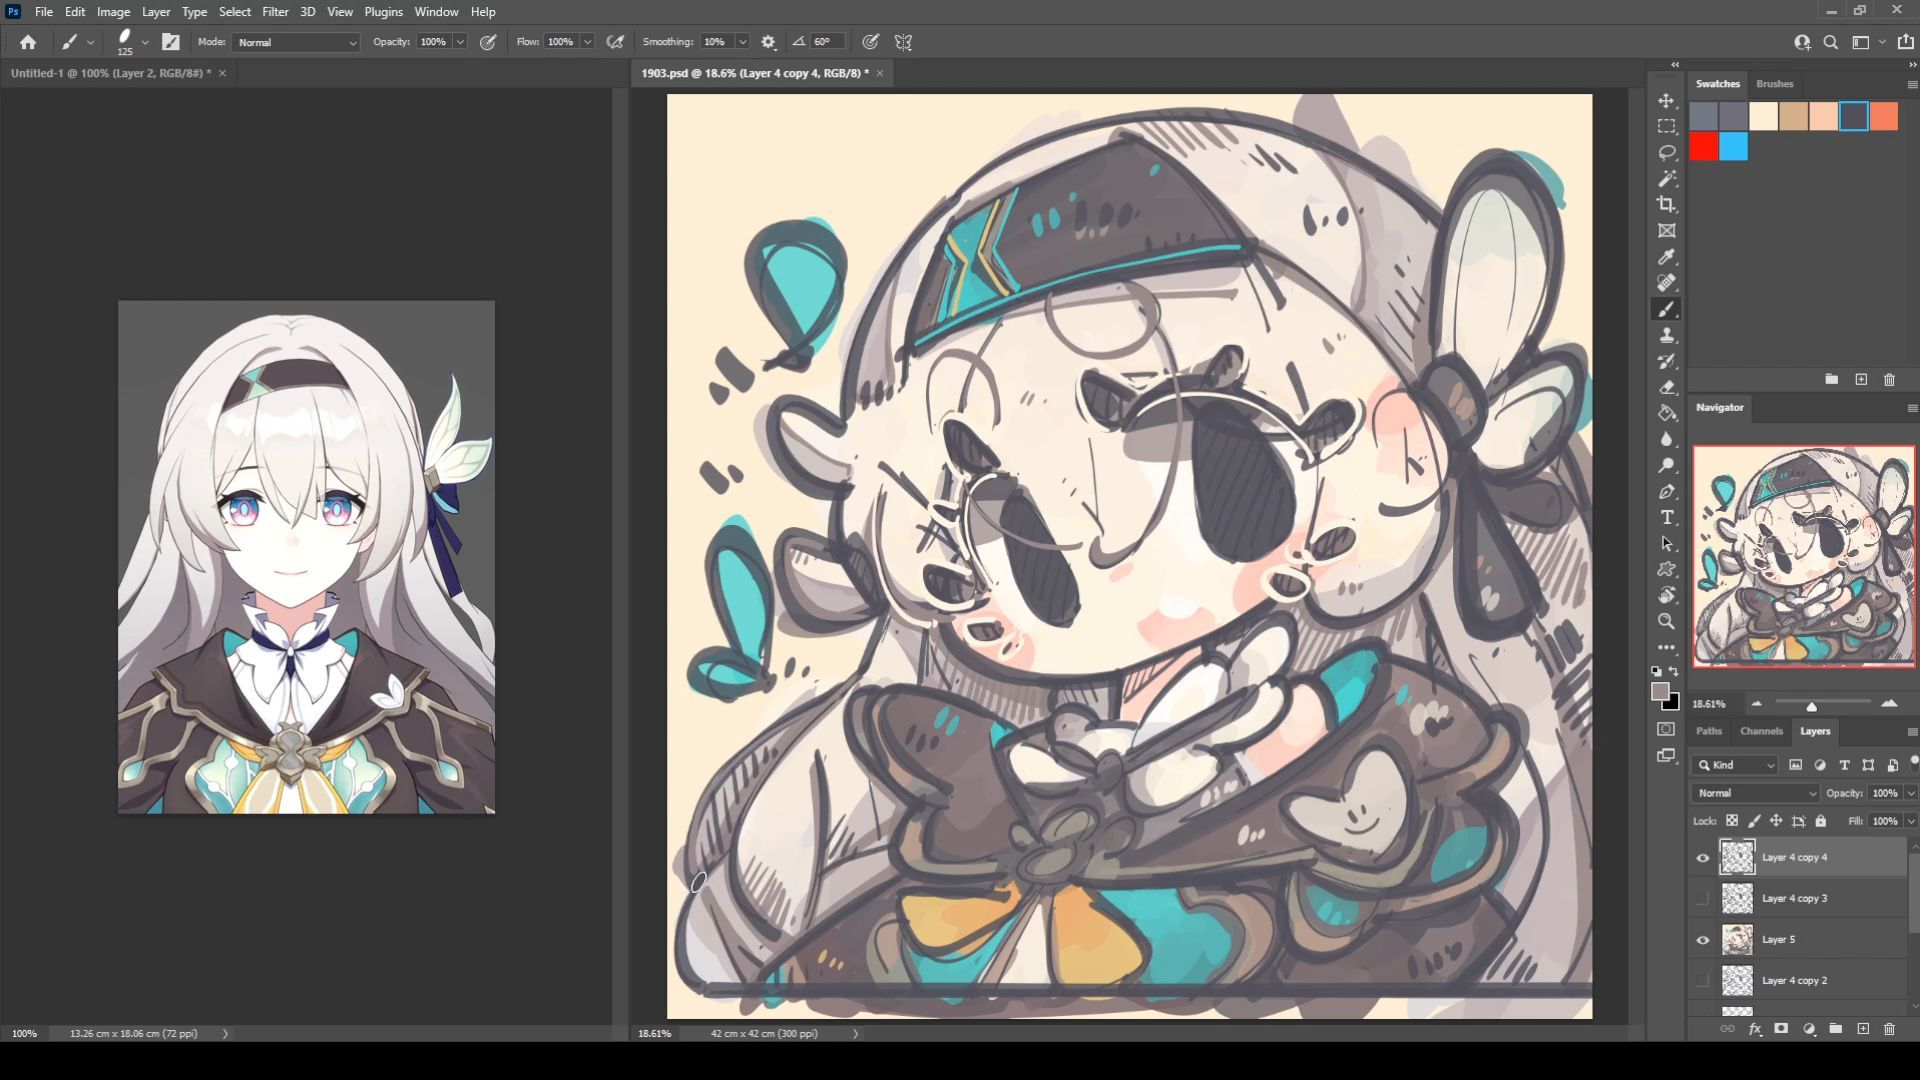Select the Rotate View hand tool
The height and width of the screenshot is (1080, 1920).
(x=1666, y=596)
